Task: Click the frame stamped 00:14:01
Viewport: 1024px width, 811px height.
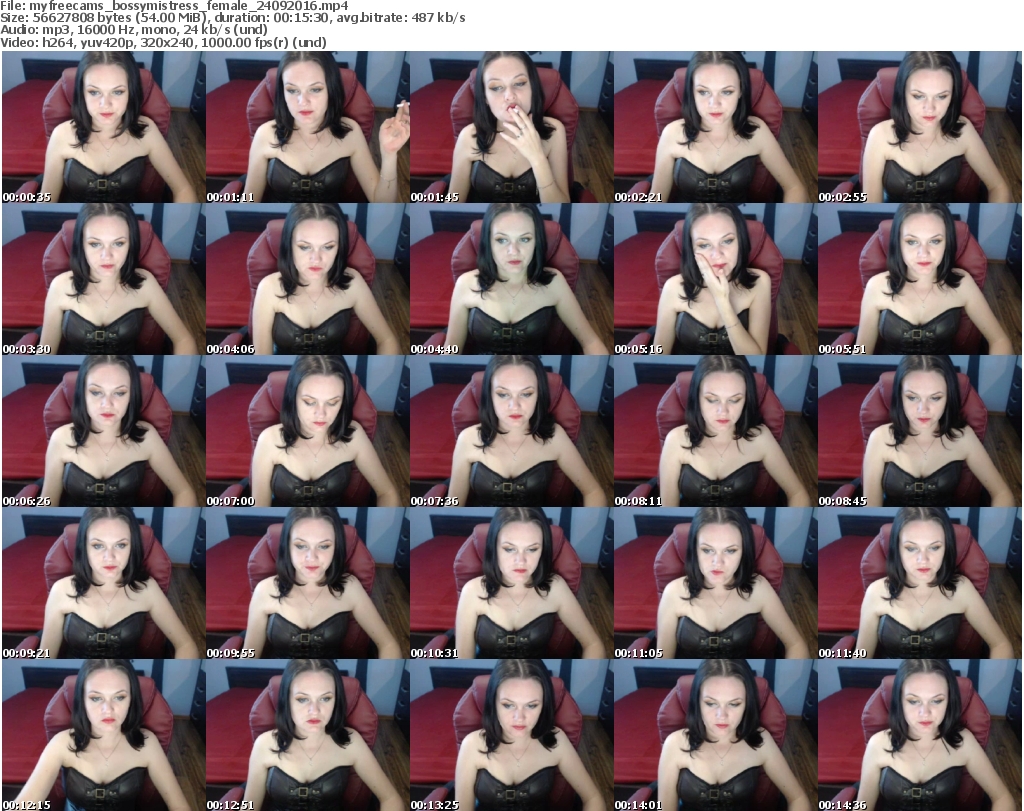Action: pos(715,735)
